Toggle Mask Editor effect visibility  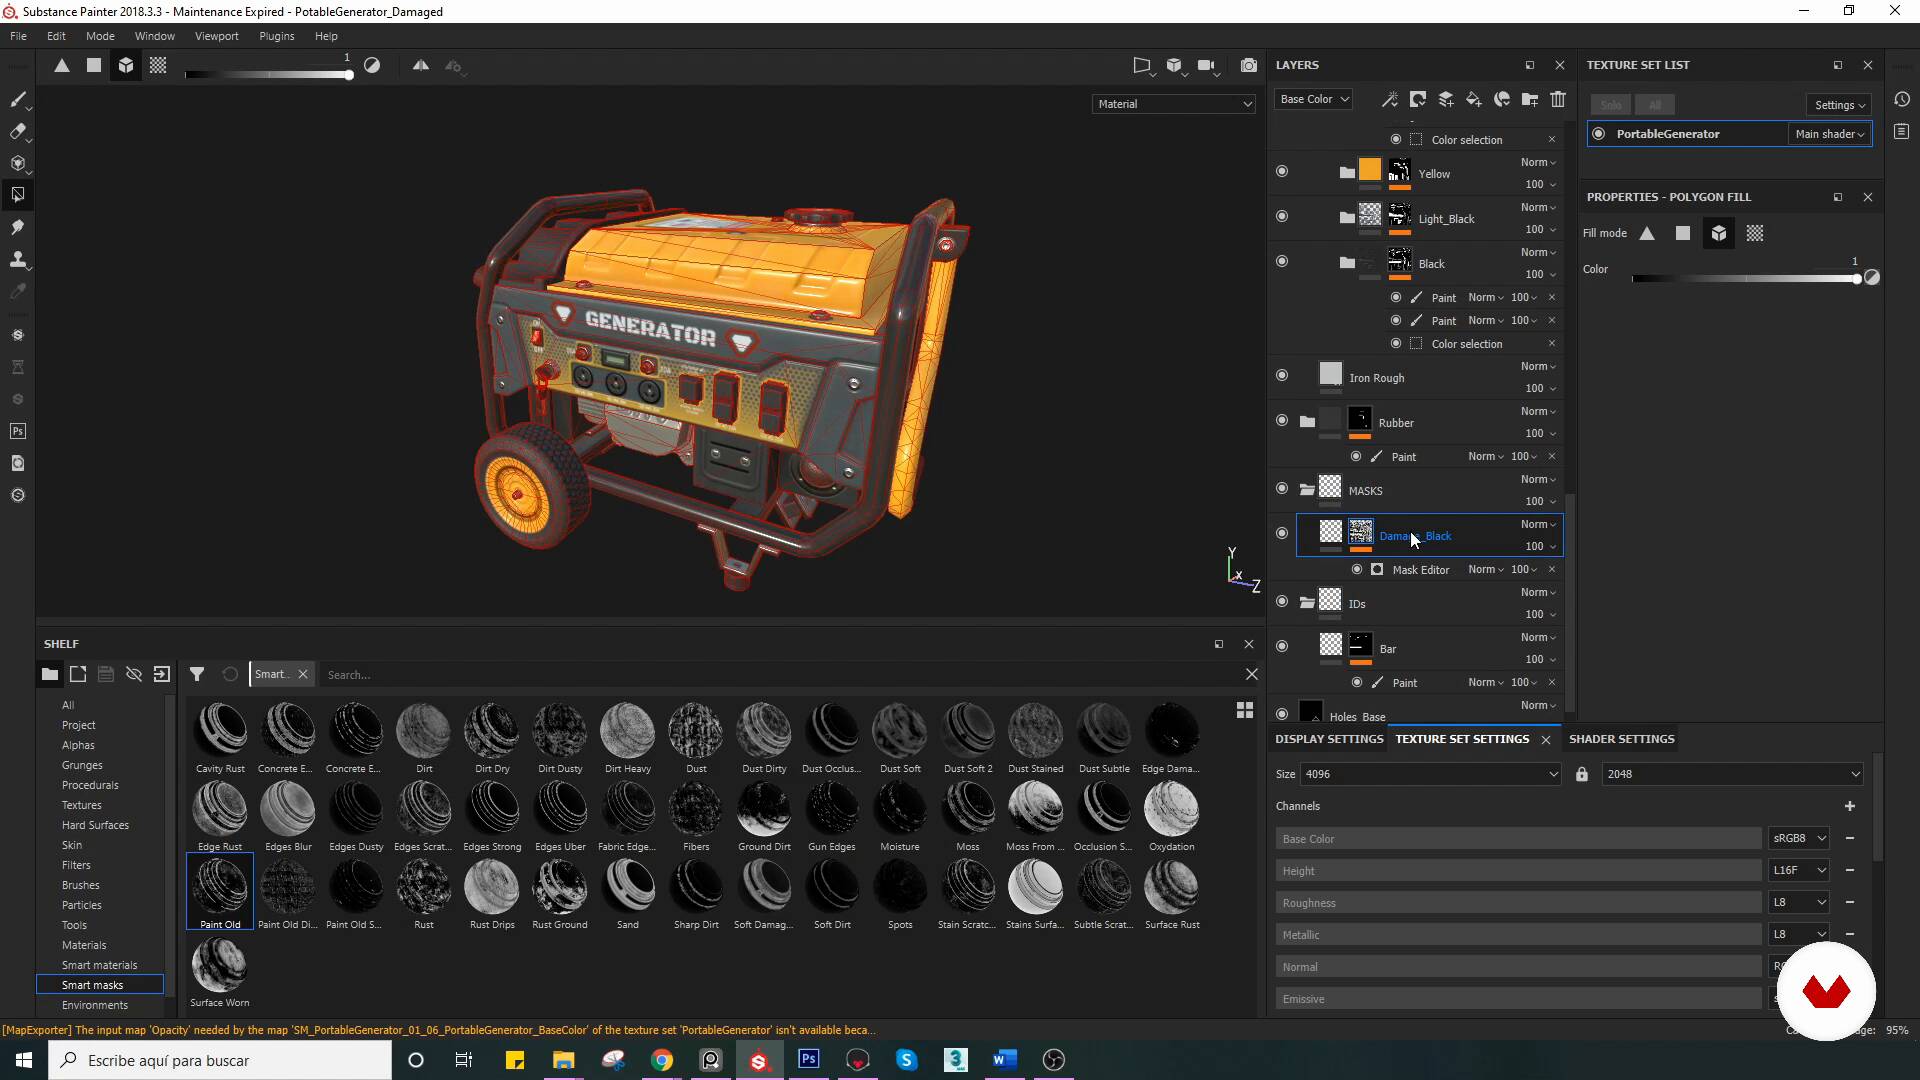(1357, 569)
